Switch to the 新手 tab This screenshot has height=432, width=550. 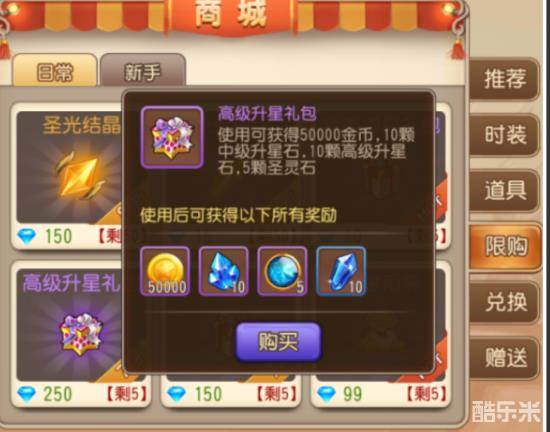(143, 71)
